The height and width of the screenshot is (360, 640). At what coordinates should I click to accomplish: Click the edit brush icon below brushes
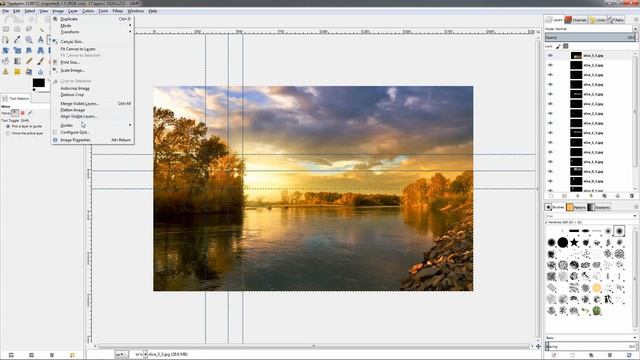click(554, 355)
